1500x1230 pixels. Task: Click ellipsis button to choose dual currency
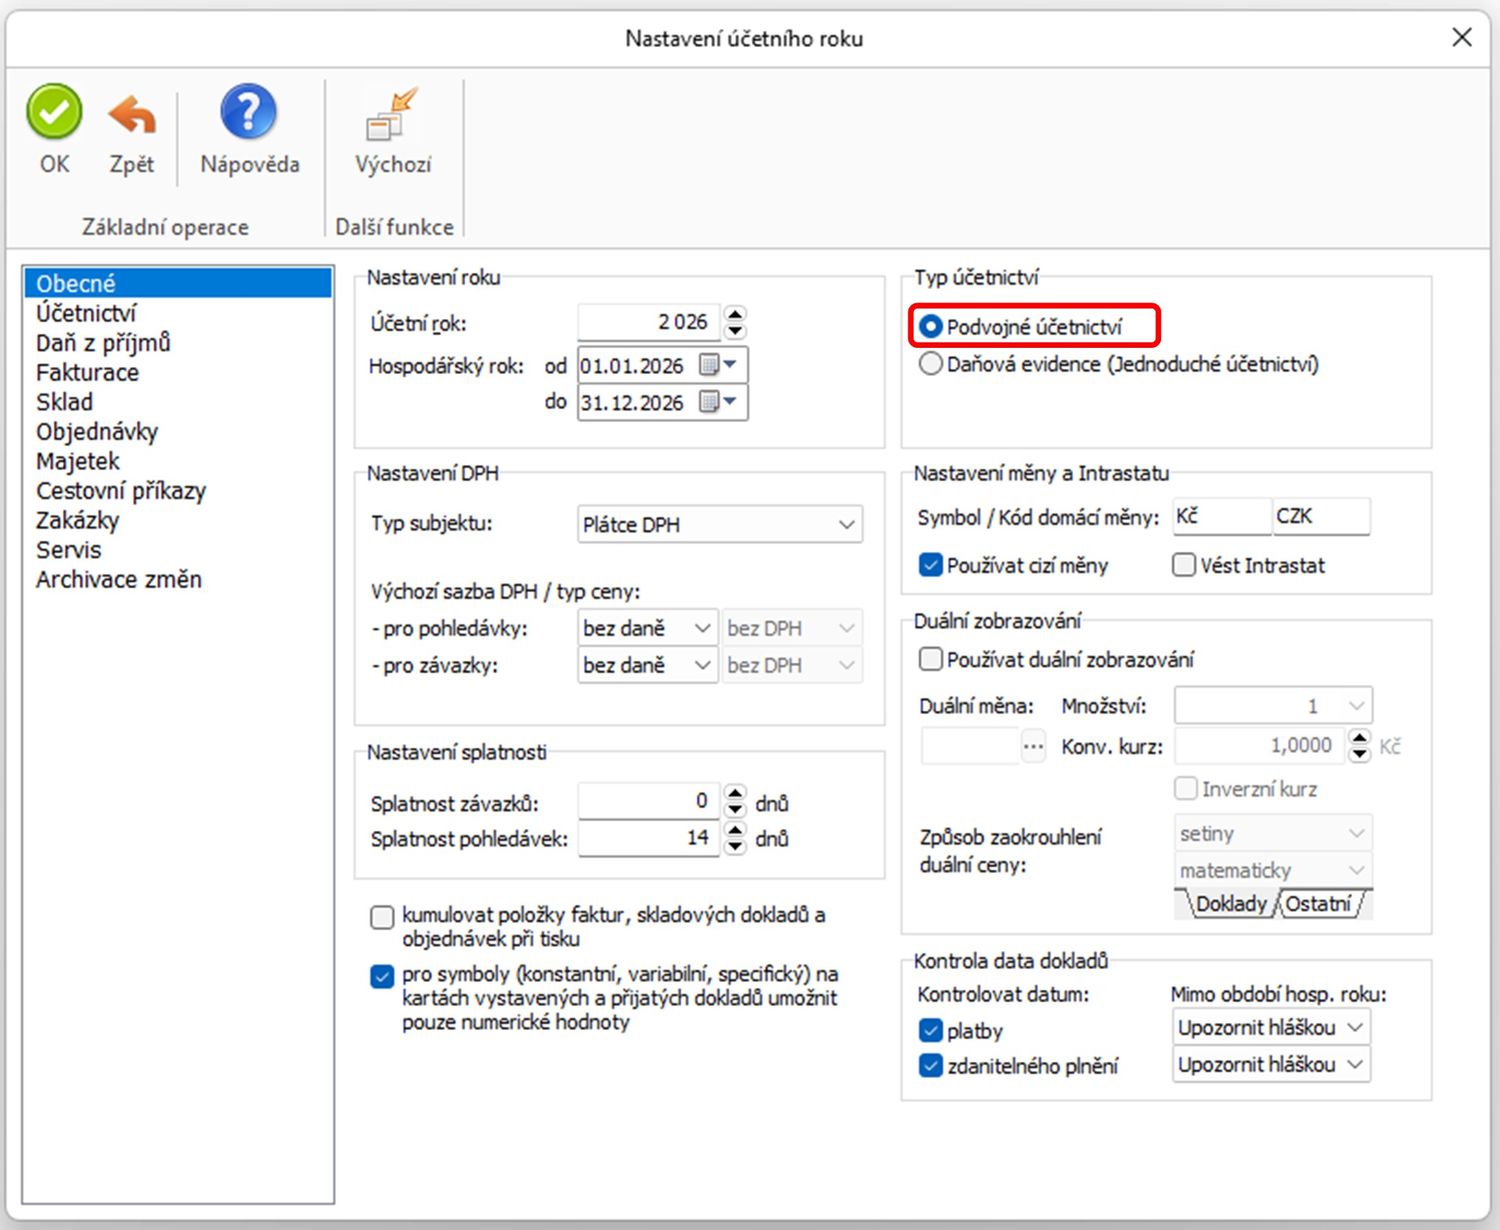pos(1033,746)
